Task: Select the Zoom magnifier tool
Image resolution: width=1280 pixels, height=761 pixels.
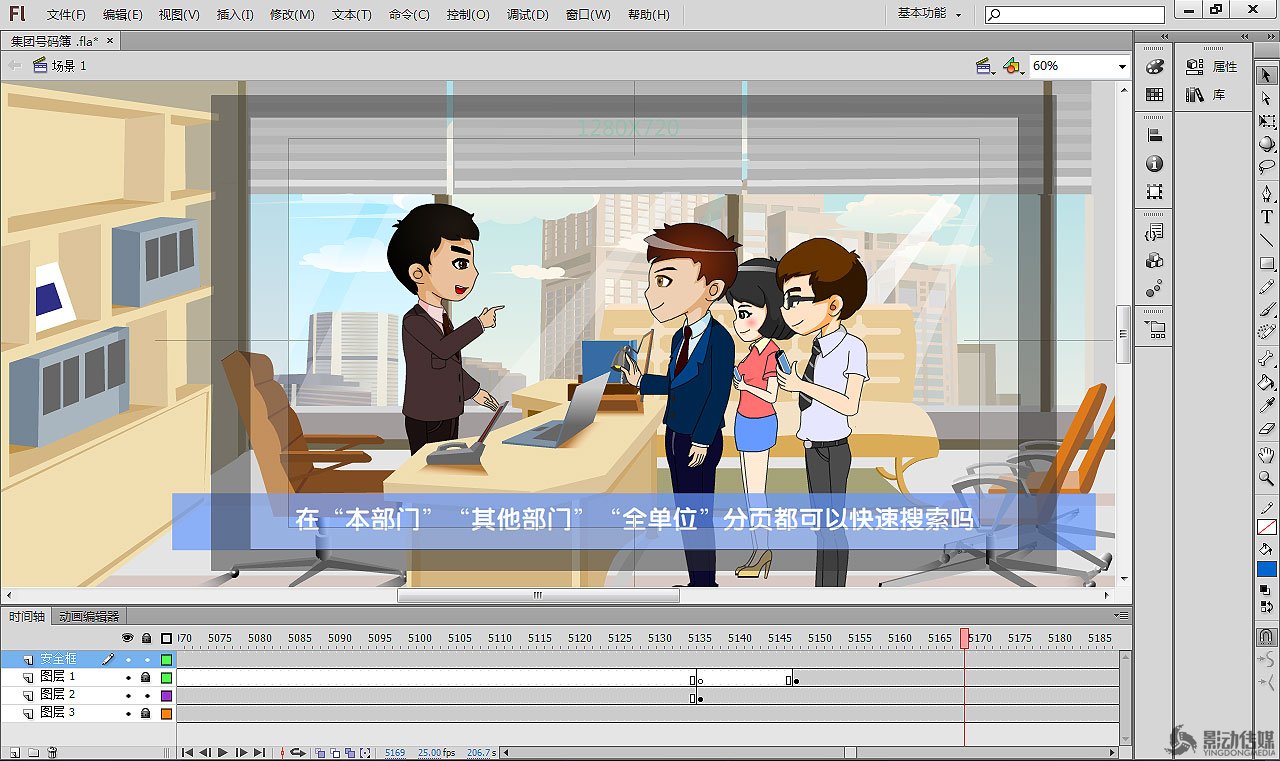Action: pos(1267,479)
